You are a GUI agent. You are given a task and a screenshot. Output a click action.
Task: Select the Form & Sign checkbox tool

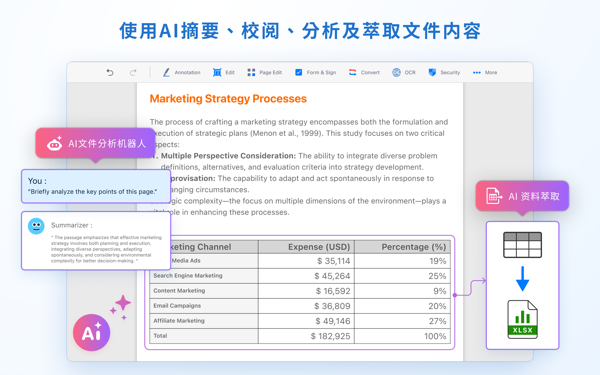point(315,72)
